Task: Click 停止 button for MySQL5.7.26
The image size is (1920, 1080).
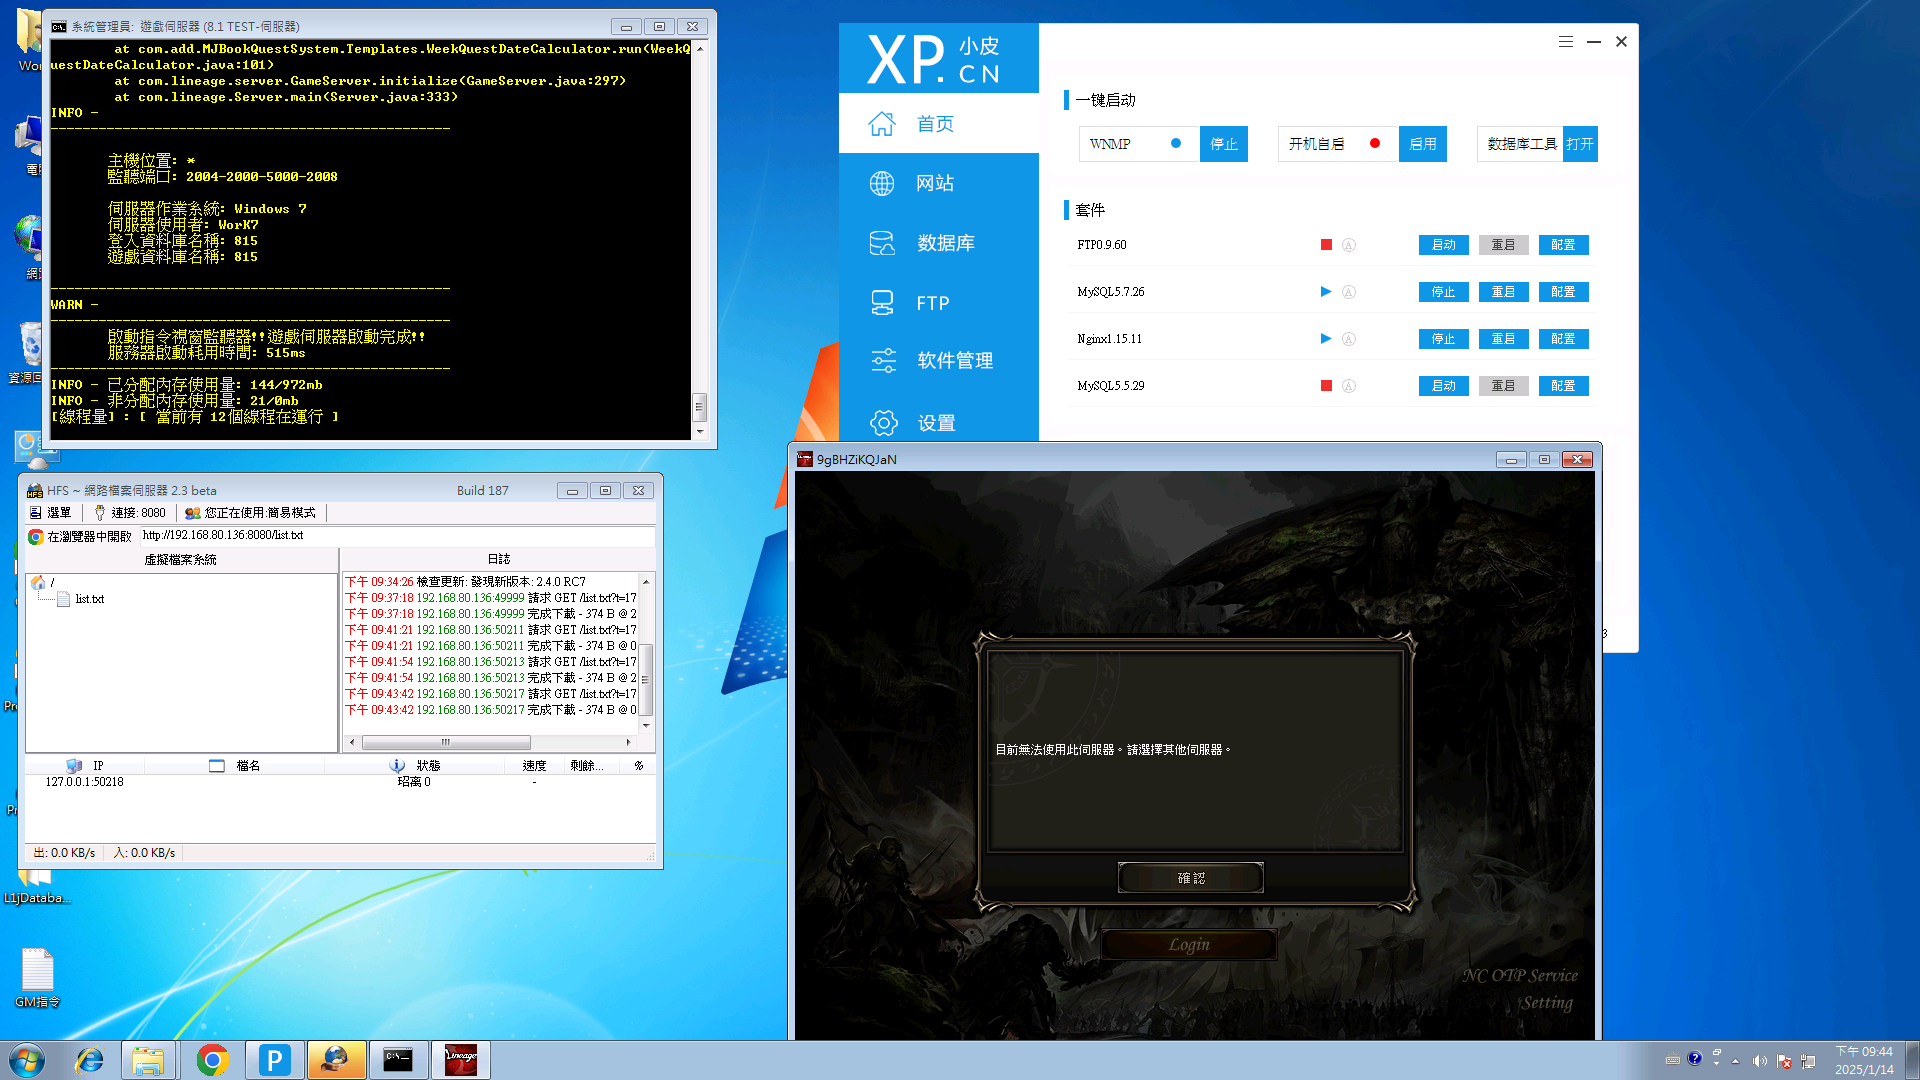Action: (x=1444, y=292)
